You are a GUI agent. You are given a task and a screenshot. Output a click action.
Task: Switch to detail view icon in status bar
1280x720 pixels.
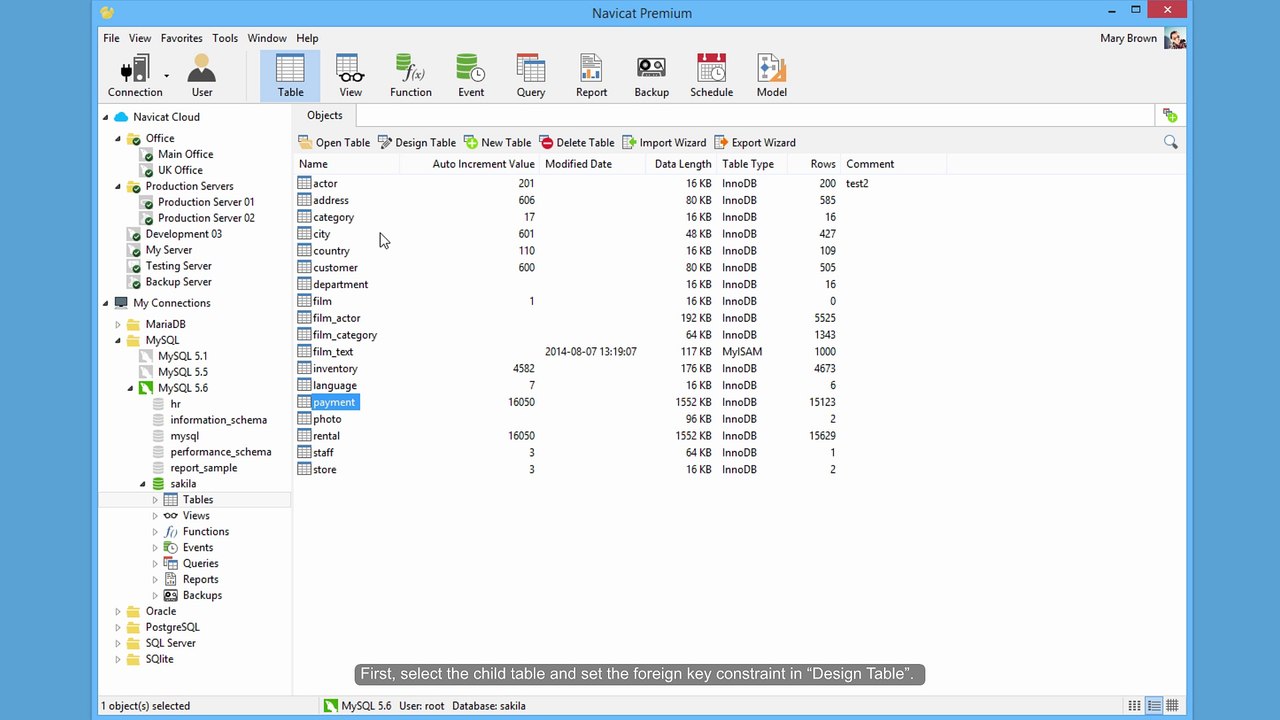tap(1153, 706)
